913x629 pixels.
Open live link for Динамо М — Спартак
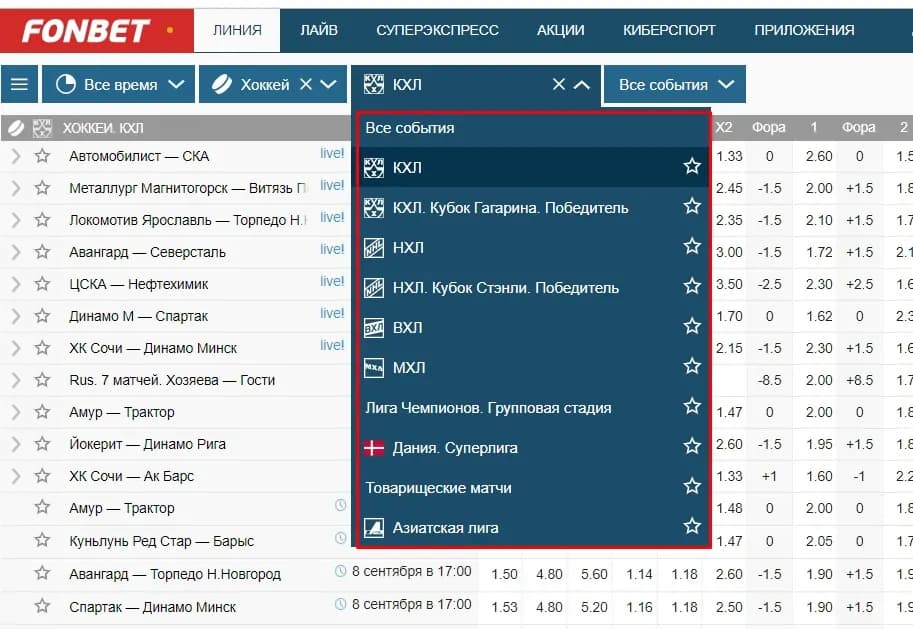[x=332, y=313]
